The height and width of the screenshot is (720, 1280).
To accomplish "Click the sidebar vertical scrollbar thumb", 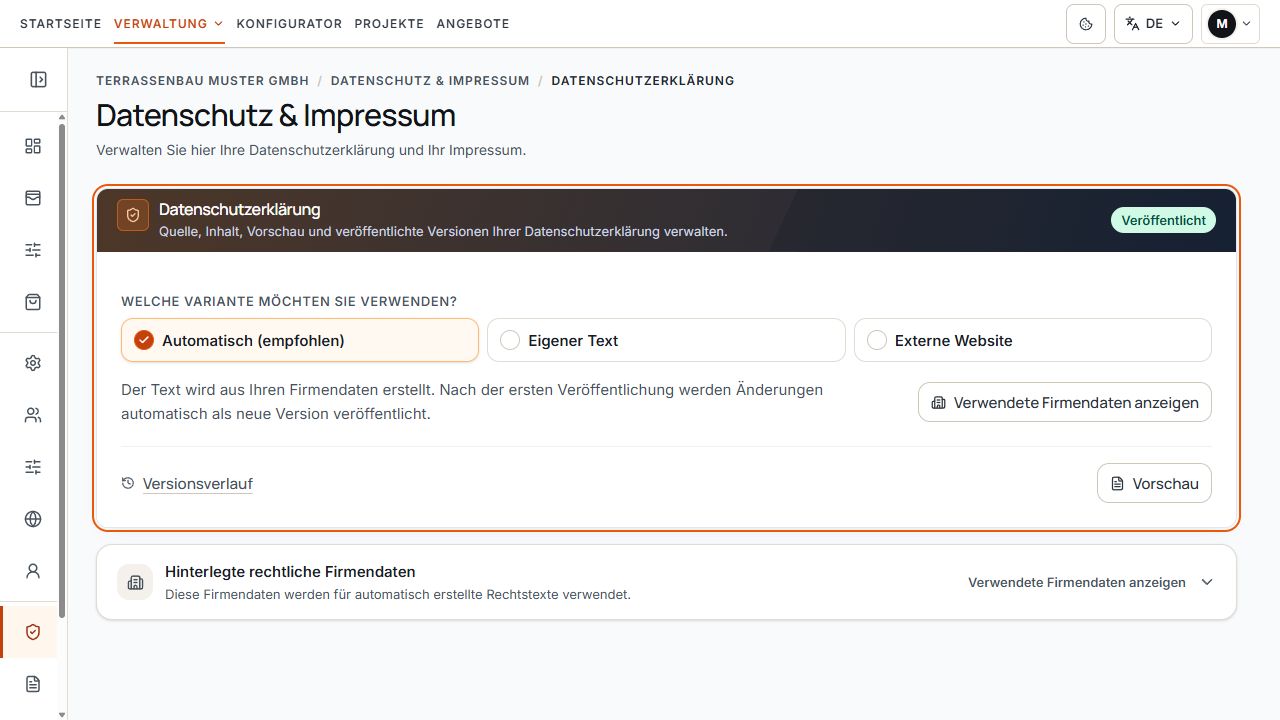I will point(62,370).
